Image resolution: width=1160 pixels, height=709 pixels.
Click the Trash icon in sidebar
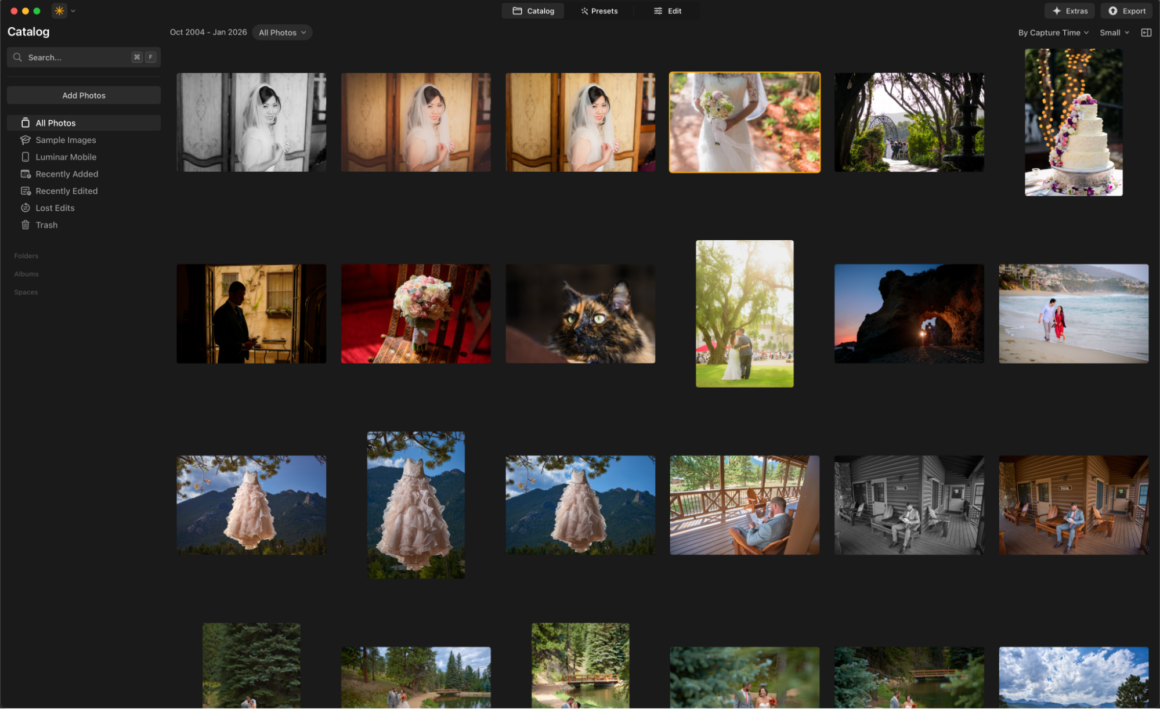tap(25, 225)
